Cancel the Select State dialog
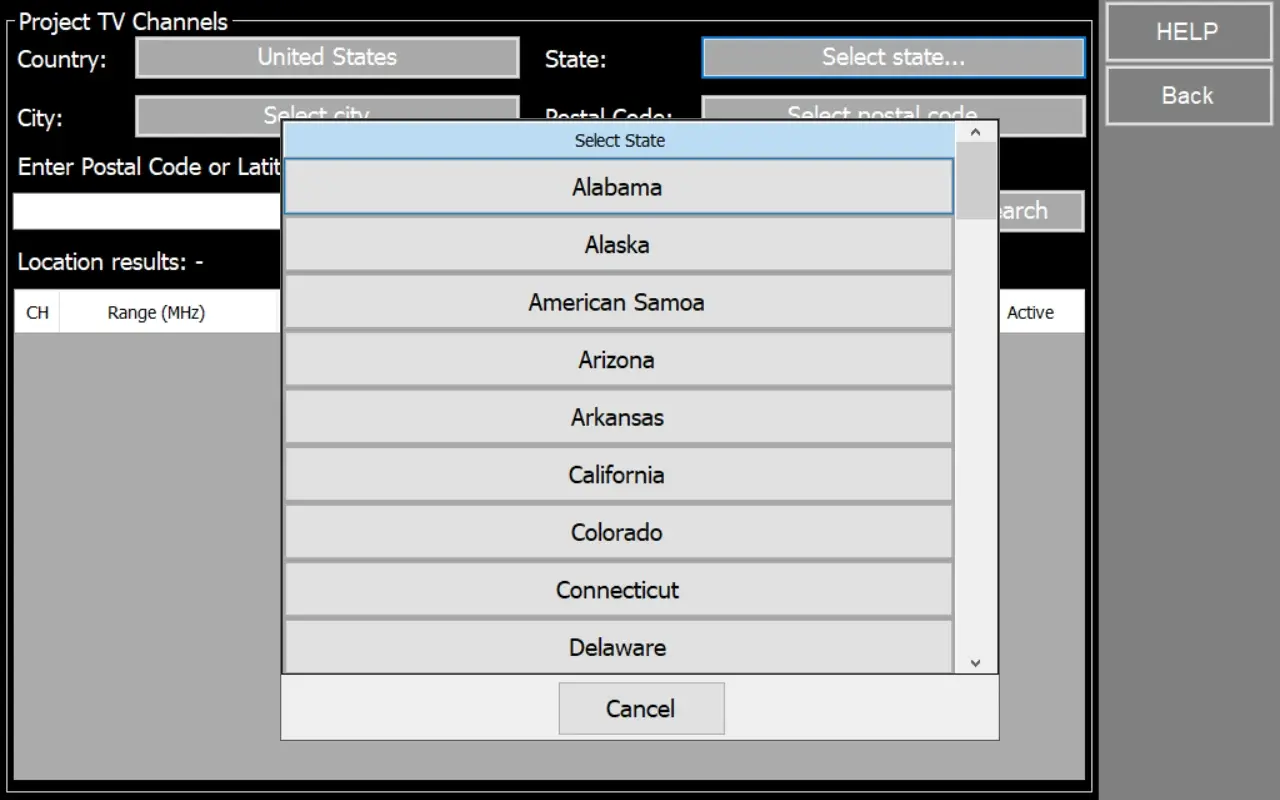This screenshot has width=1280, height=800. click(641, 709)
